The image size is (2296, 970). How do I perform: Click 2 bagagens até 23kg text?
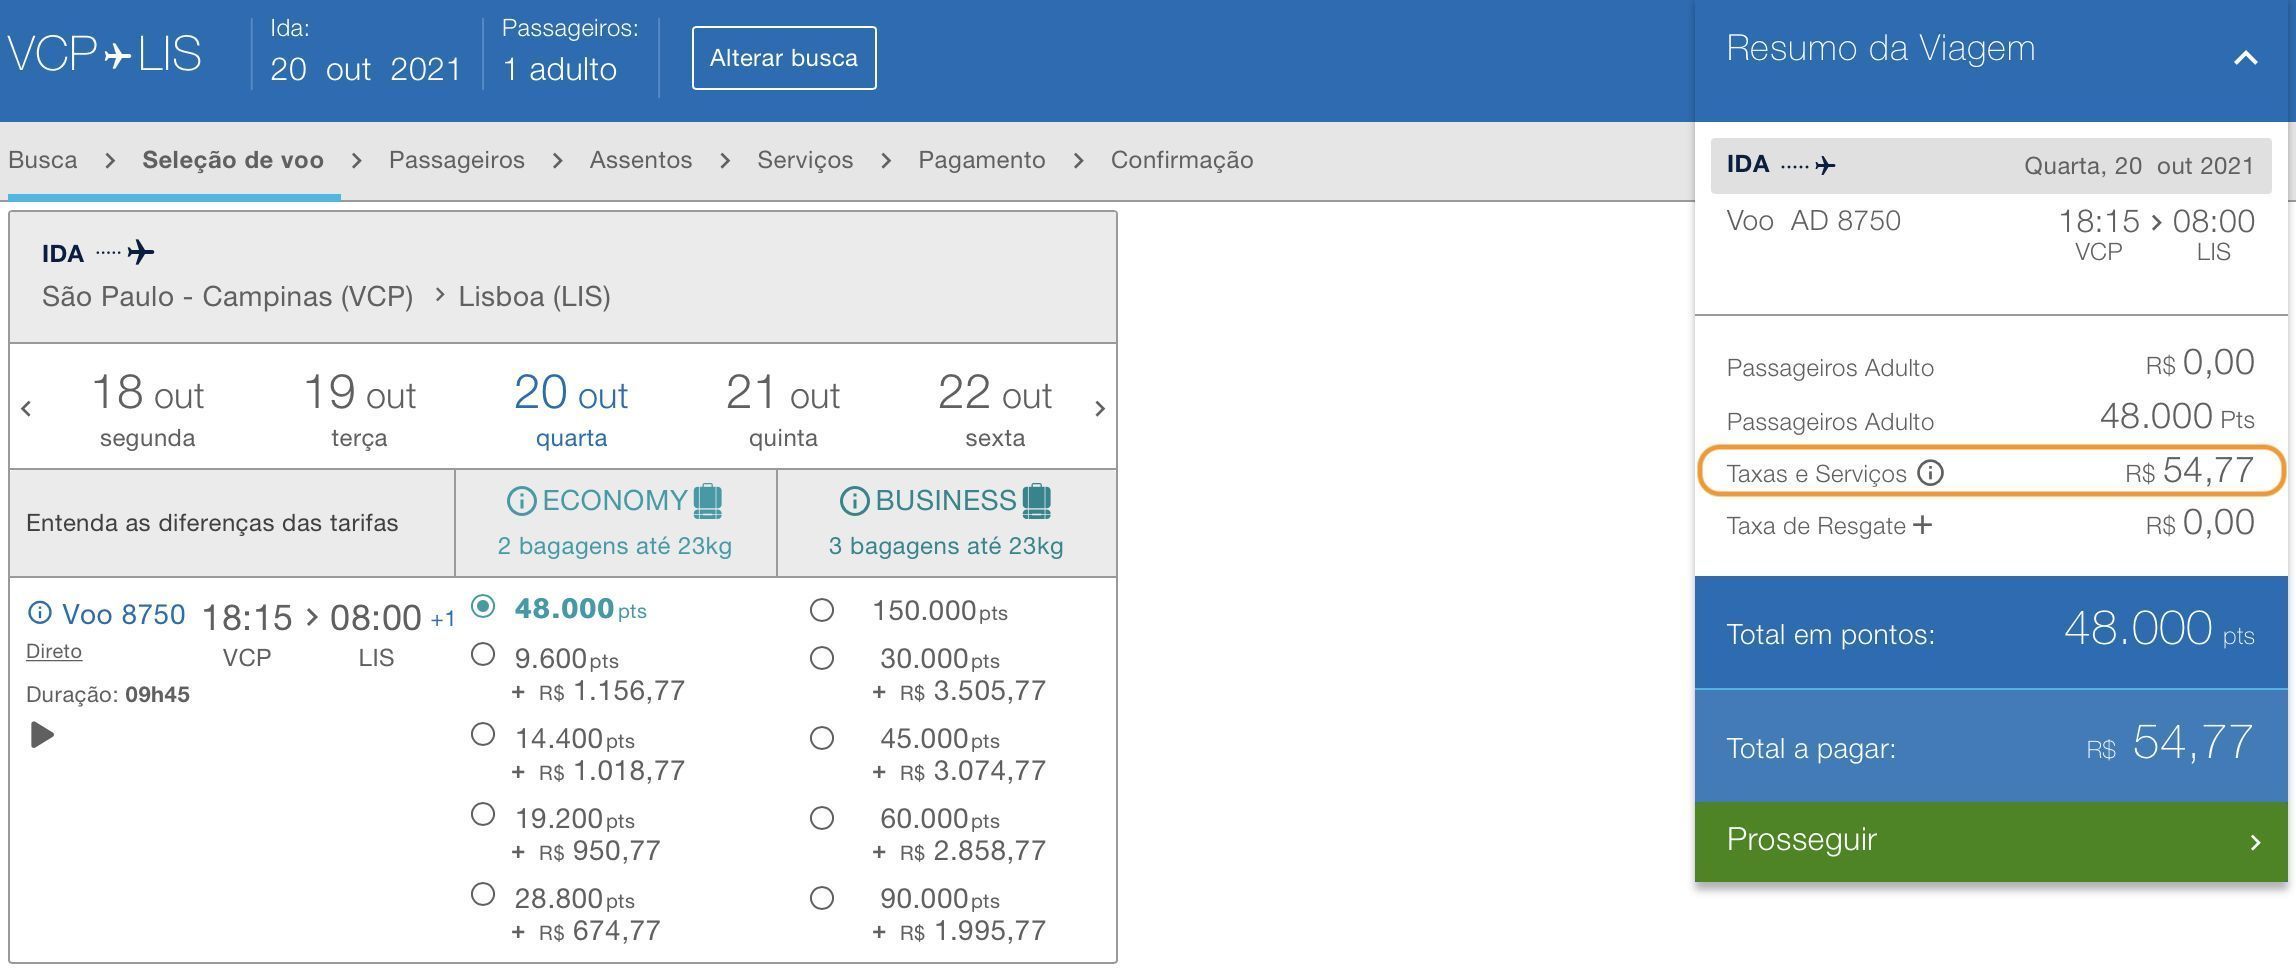click(615, 546)
